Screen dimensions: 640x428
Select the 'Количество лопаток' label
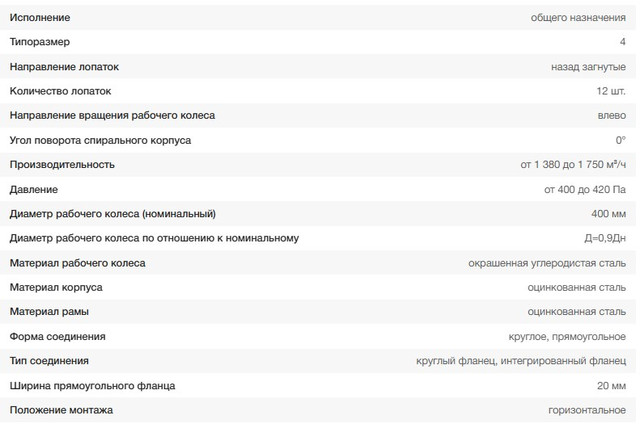(60, 91)
